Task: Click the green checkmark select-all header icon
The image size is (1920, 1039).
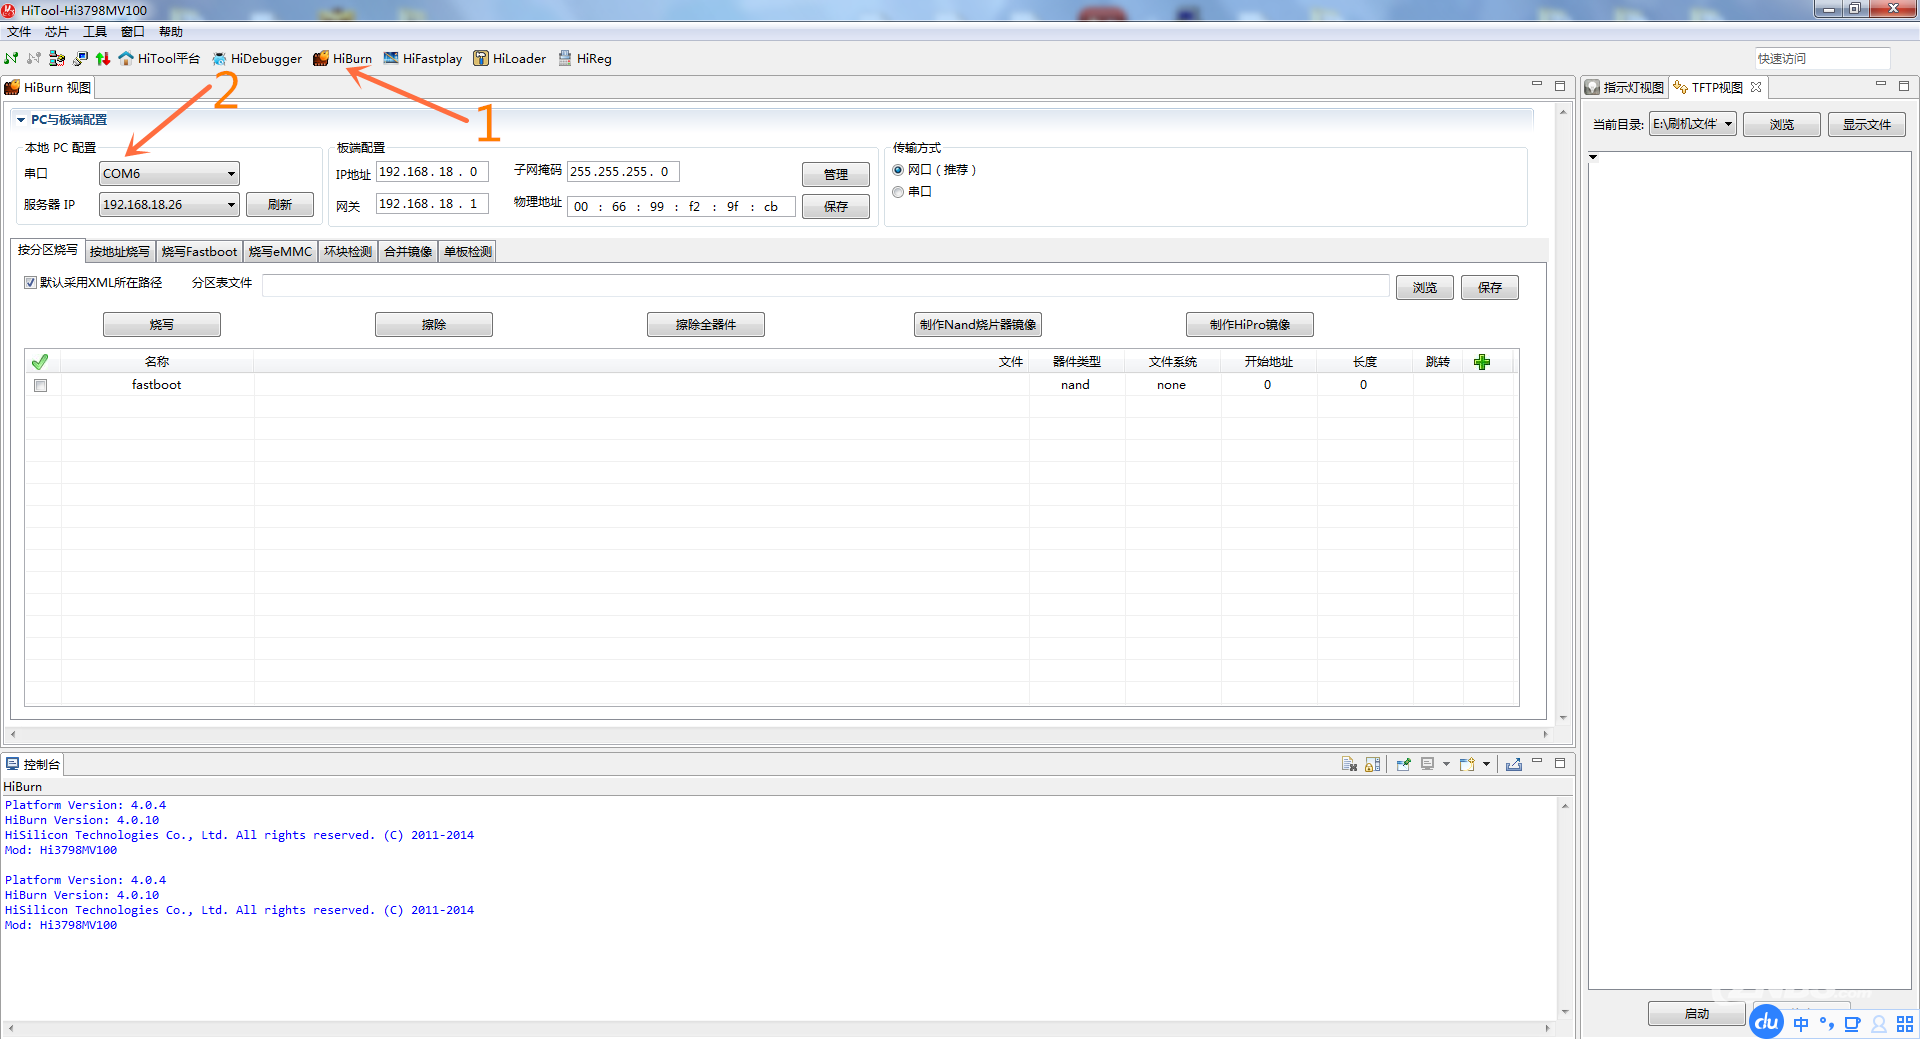Action: pyautogui.click(x=40, y=362)
